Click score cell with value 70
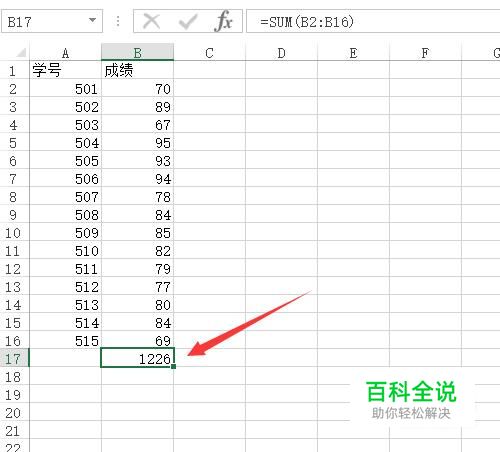The height and width of the screenshot is (452, 500). point(137,89)
